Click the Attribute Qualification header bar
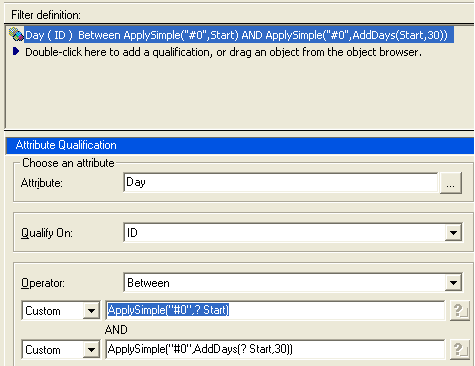This screenshot has height=366, width=475. pos(240,145)
